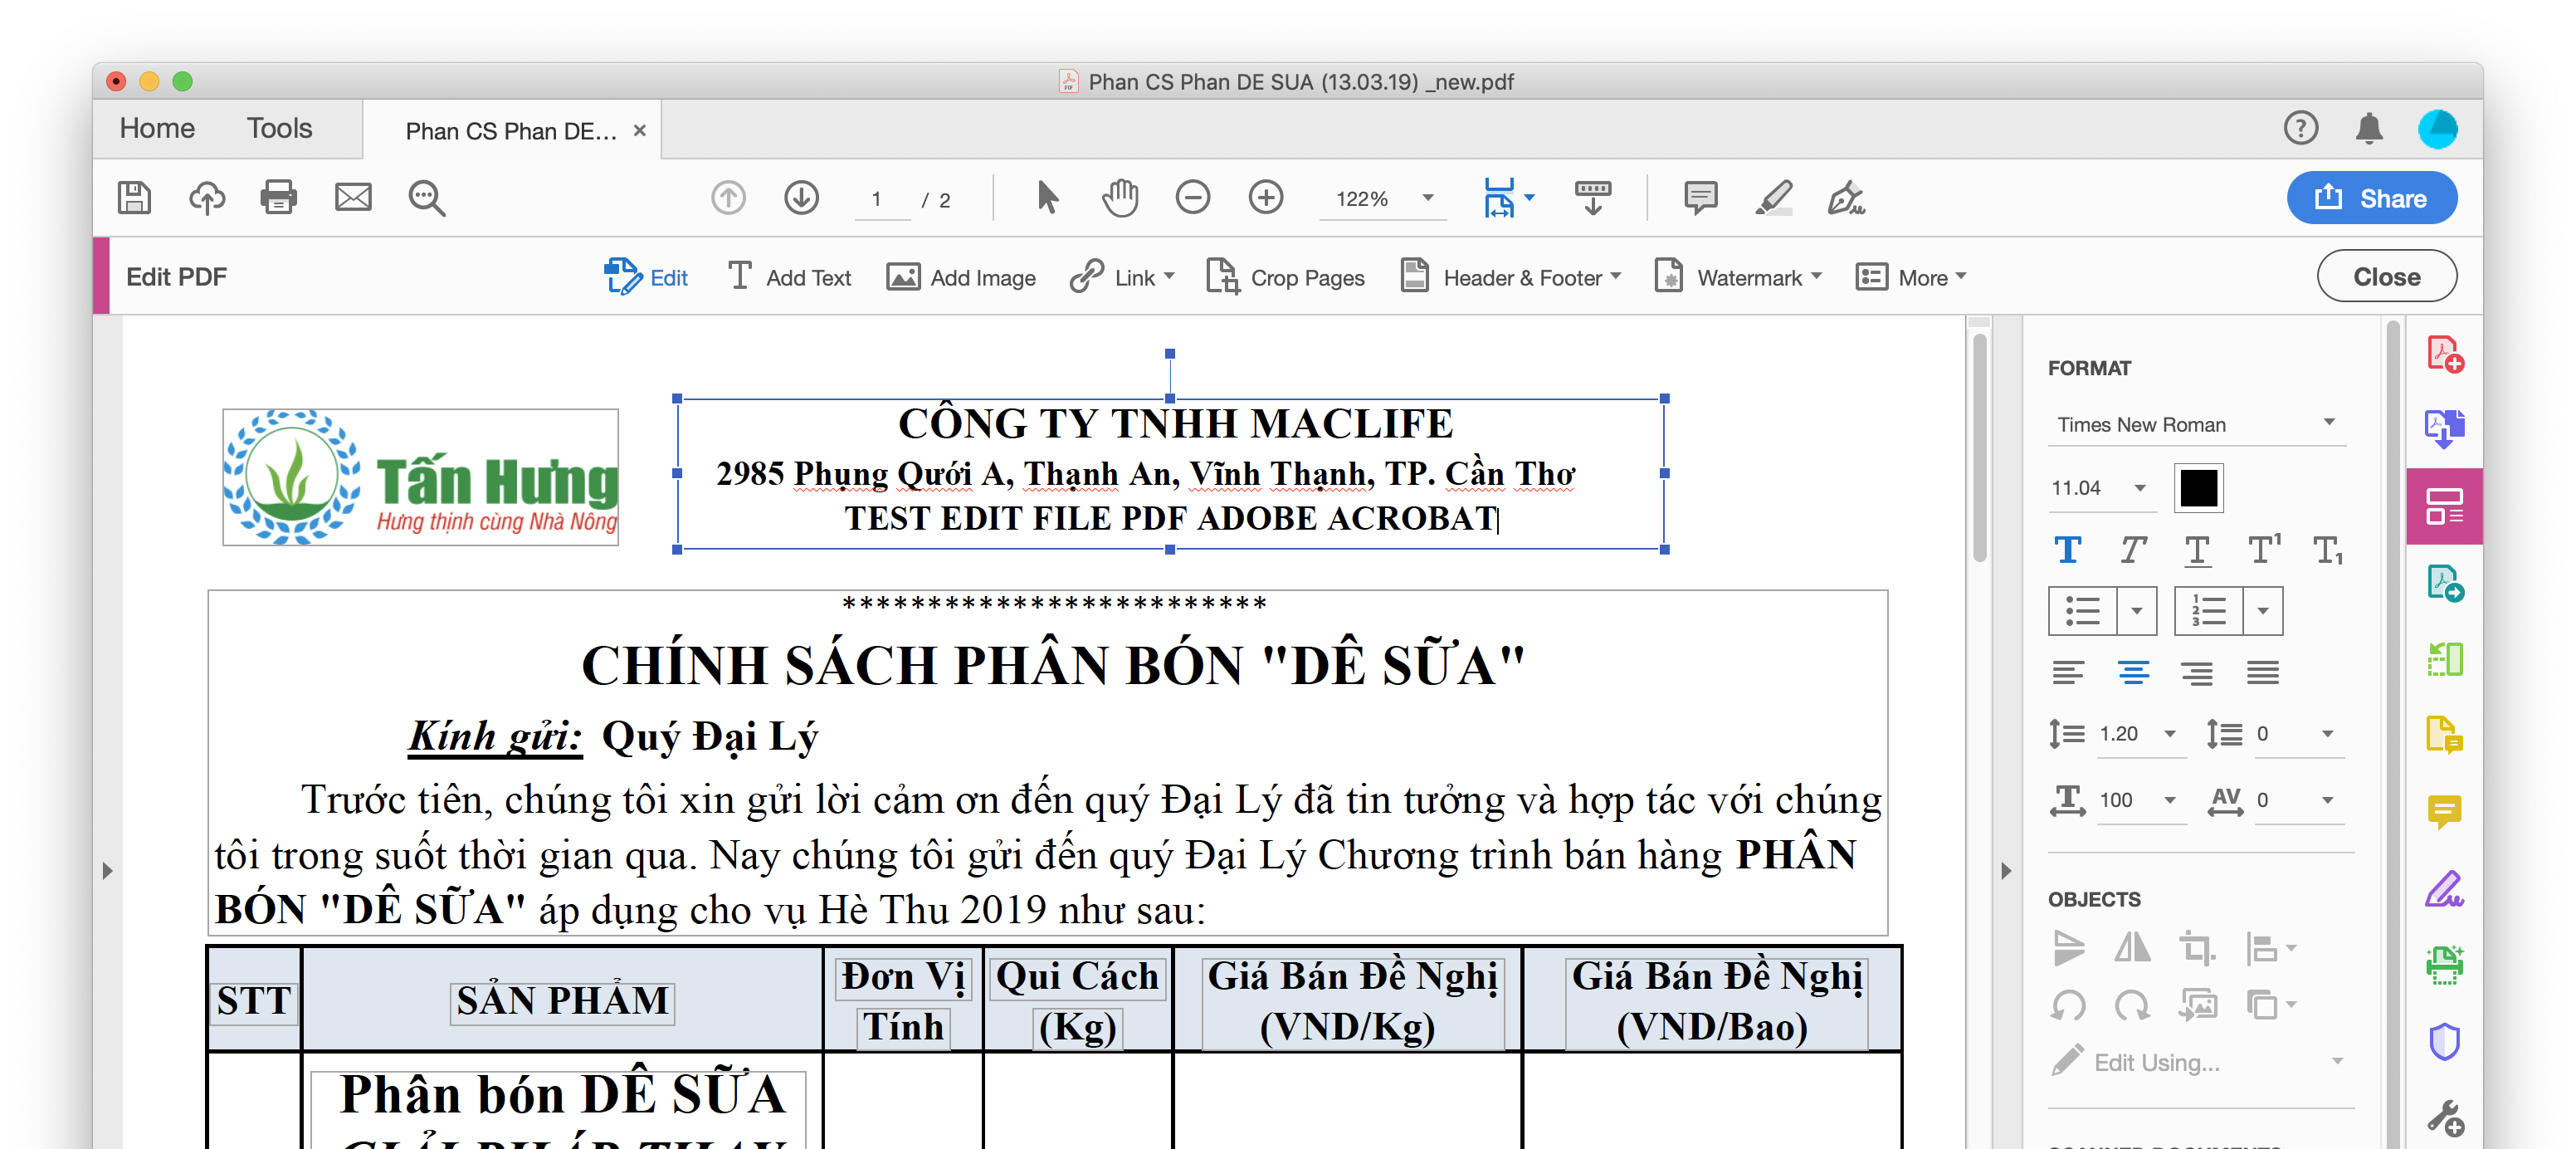Open the Organize Pages panel
The width and height of the screenshot is (2576, 1149).
pos(2446,658)
